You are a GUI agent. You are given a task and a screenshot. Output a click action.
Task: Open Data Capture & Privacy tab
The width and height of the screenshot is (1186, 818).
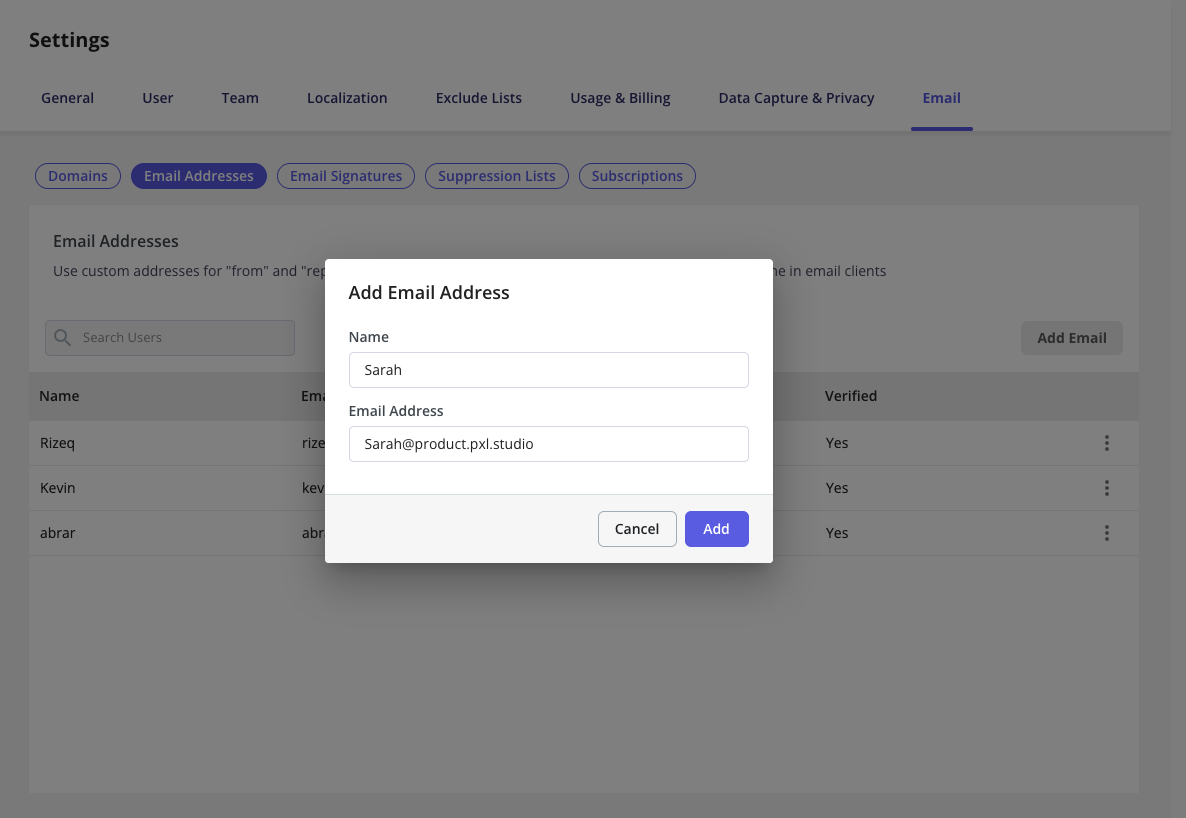tap(796, 98)
